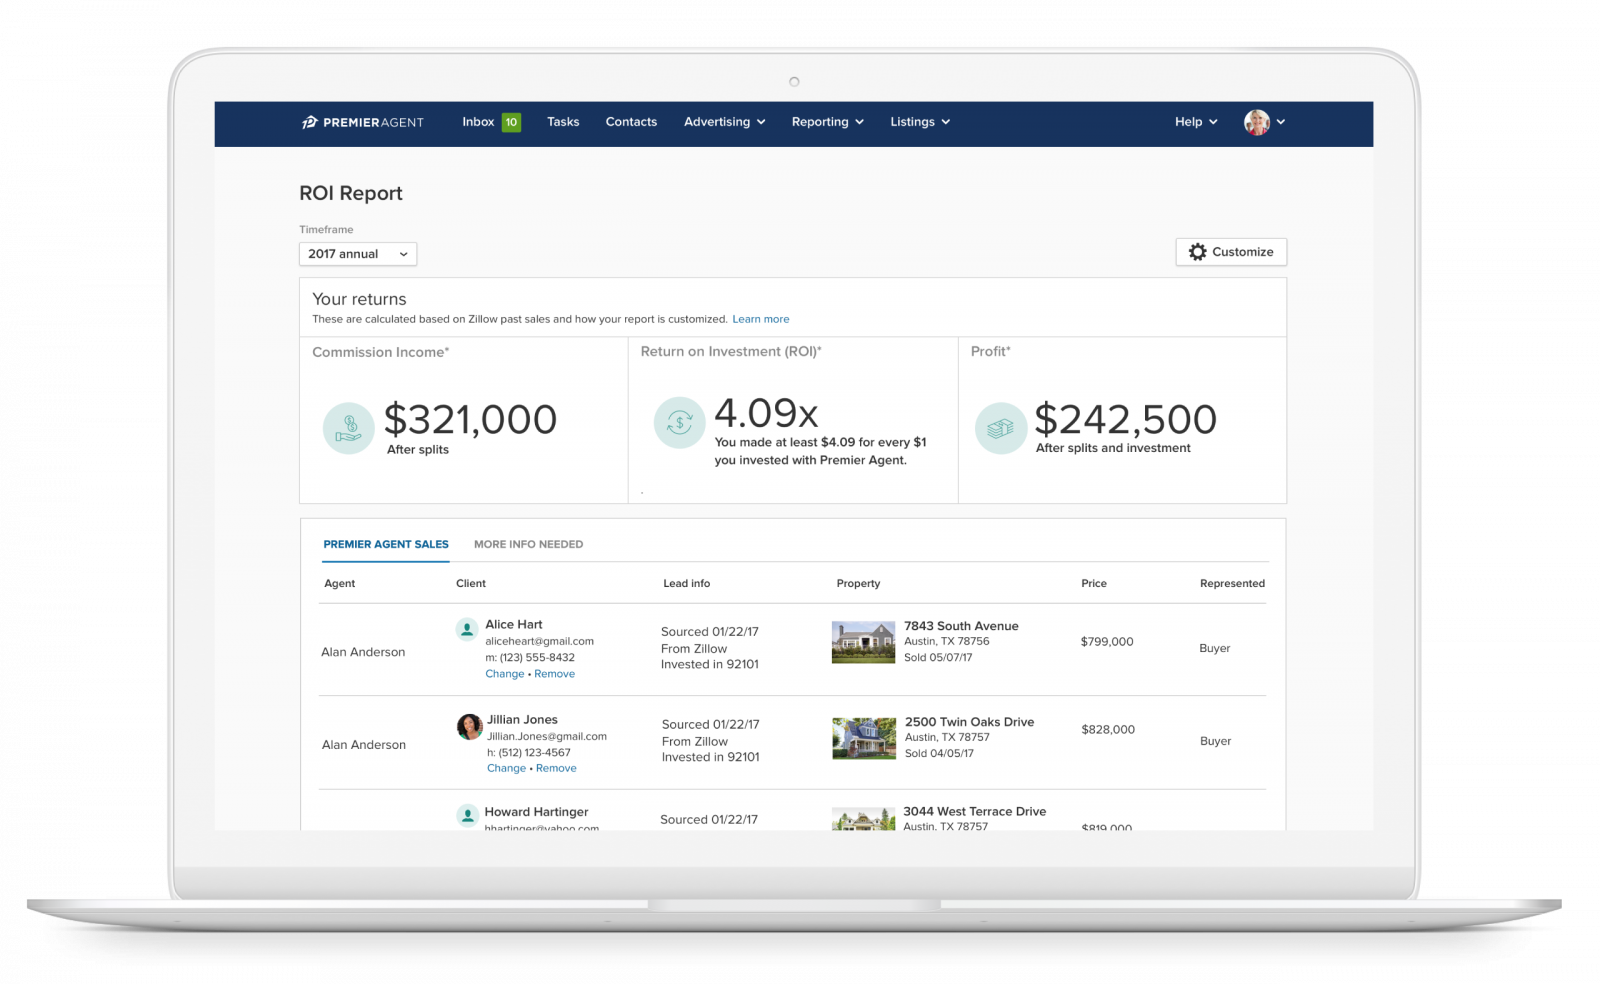Click the gear icon in Customize
The height and width of the screenshot is (984, 1600).
click(1197, 252)
